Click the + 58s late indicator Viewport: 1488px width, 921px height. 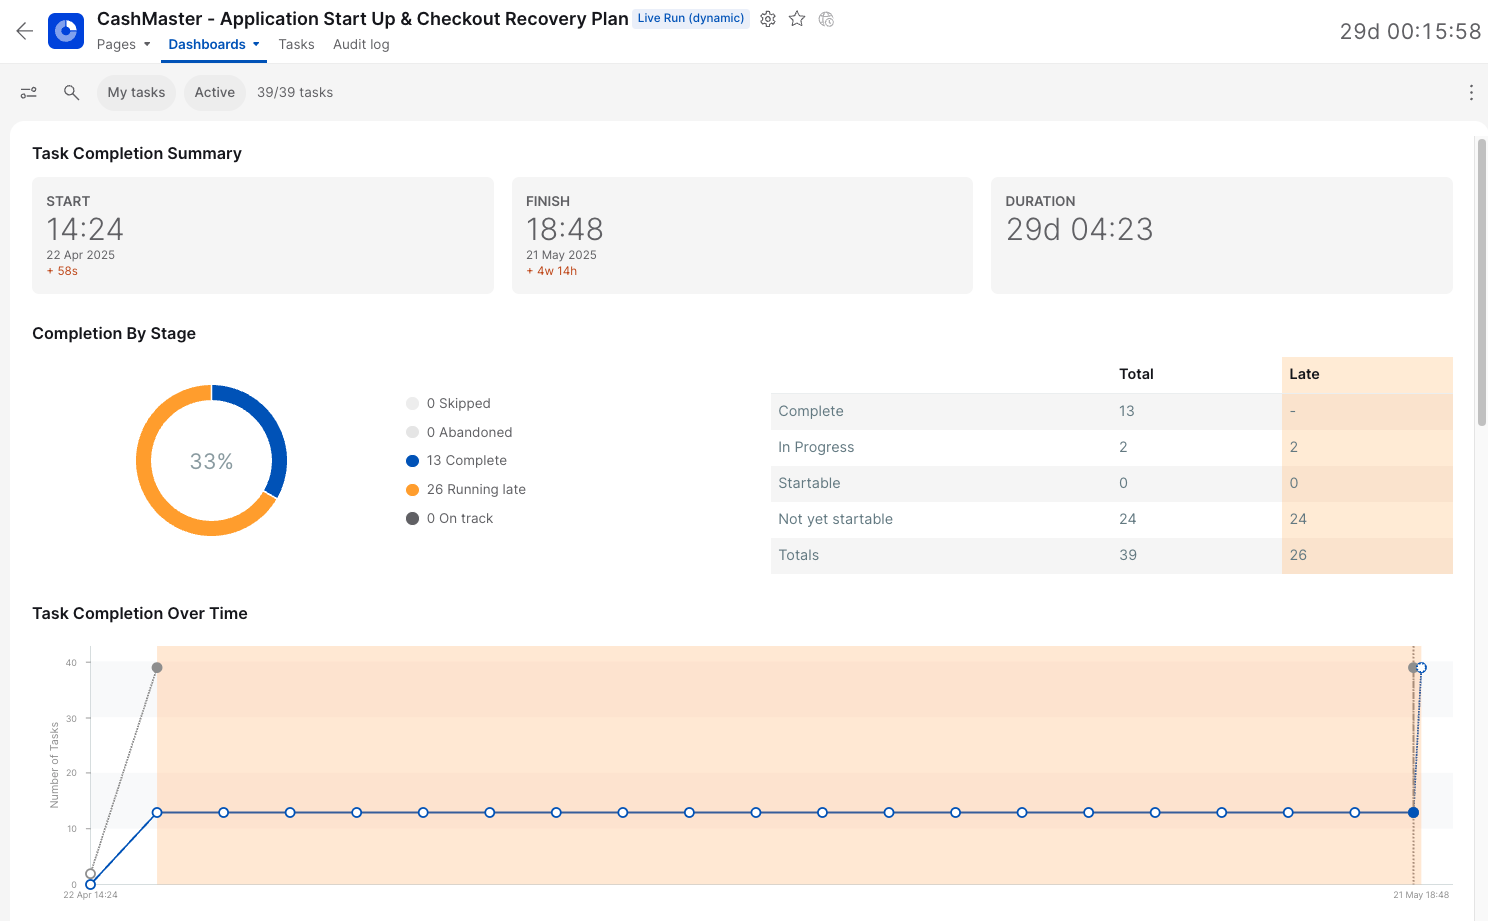pos(62,271)
